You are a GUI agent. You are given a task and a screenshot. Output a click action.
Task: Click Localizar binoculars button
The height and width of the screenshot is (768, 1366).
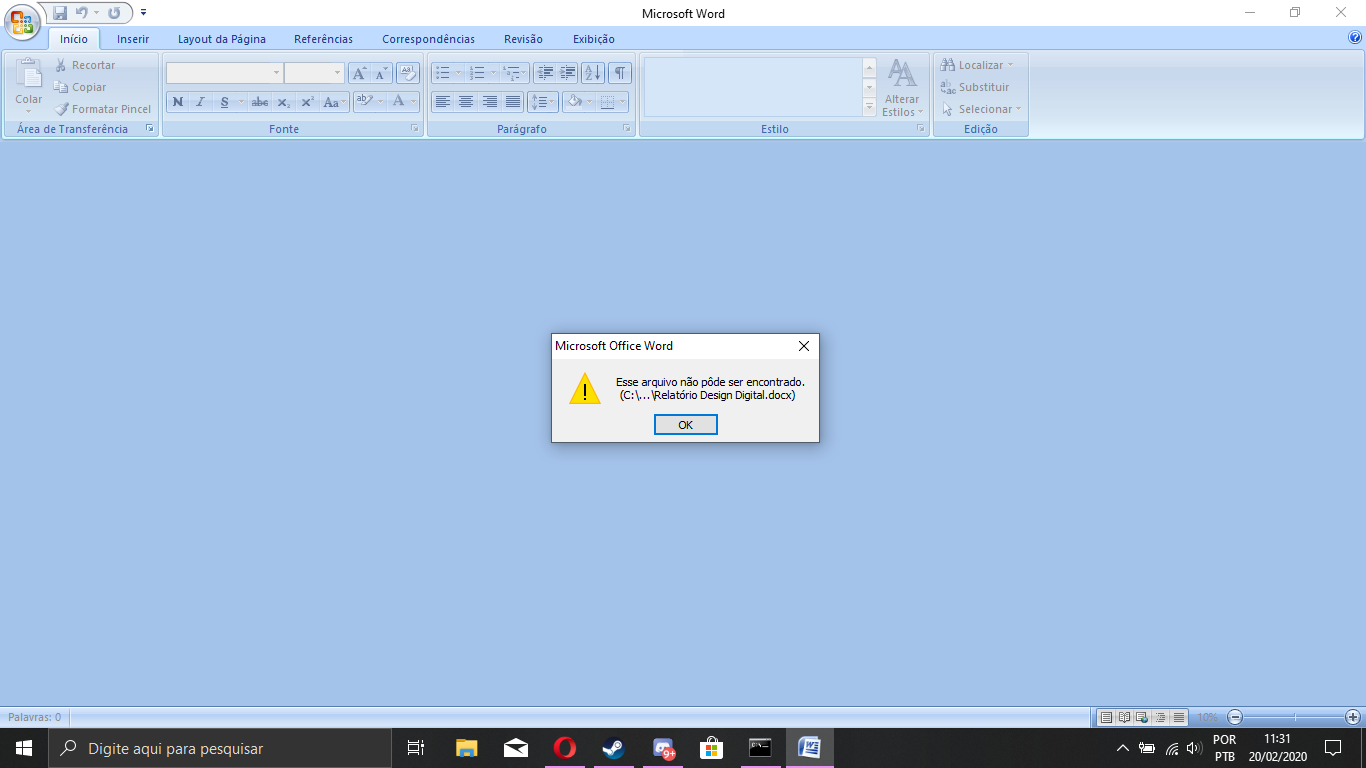[977, 65]
